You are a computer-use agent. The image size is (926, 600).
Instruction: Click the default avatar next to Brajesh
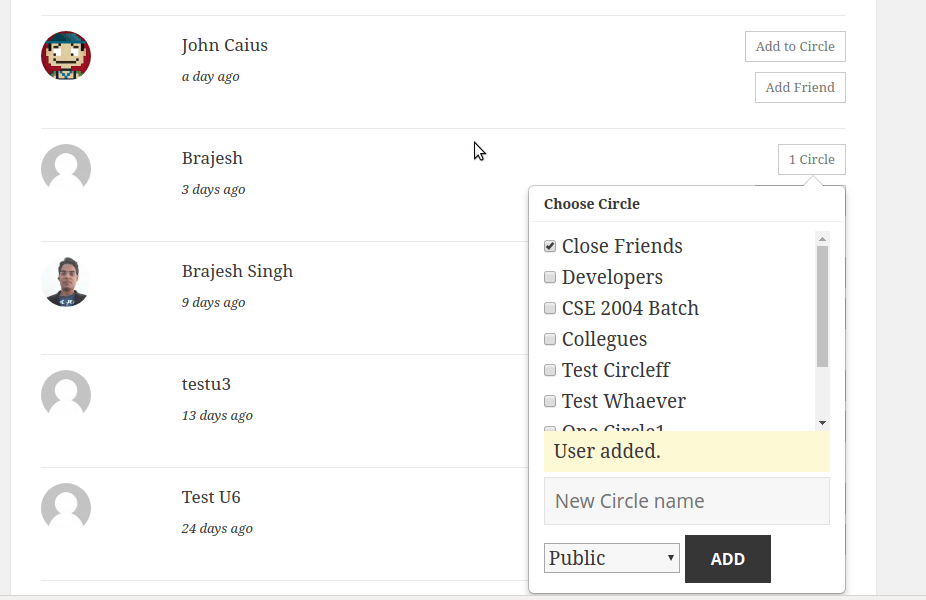pos(65,169)
